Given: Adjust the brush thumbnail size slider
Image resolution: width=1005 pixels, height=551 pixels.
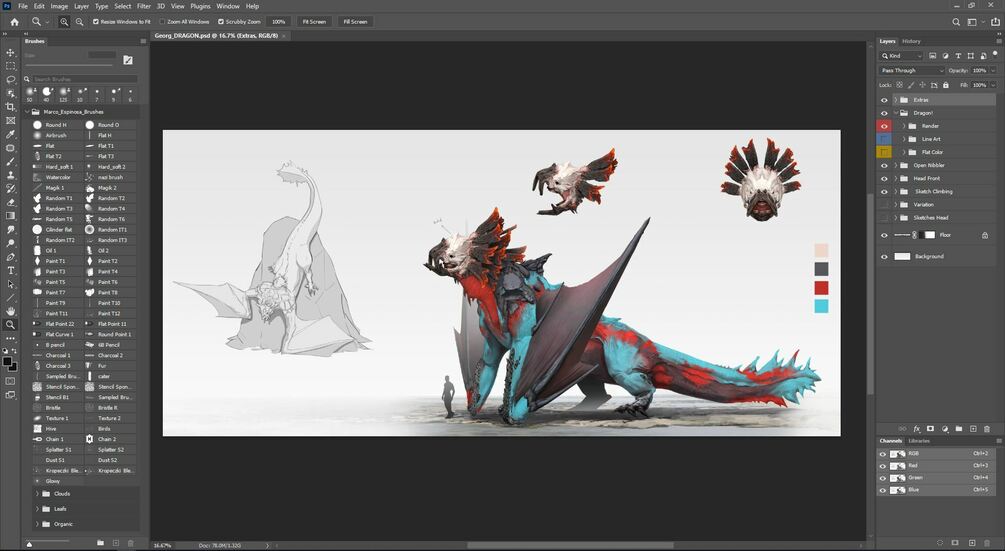Looking at the screenshot, I should coord(29,544).
